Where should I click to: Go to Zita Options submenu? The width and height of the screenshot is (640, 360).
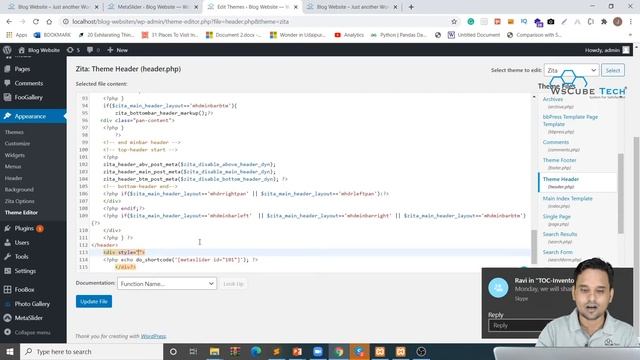pos(20,201)
